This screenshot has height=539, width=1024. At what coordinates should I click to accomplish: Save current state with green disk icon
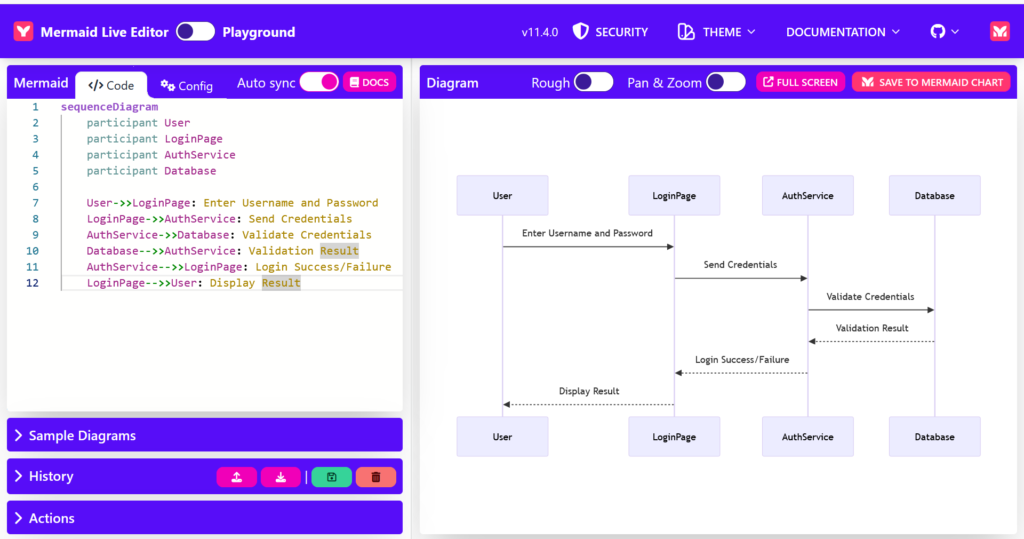tap(331, 477)
